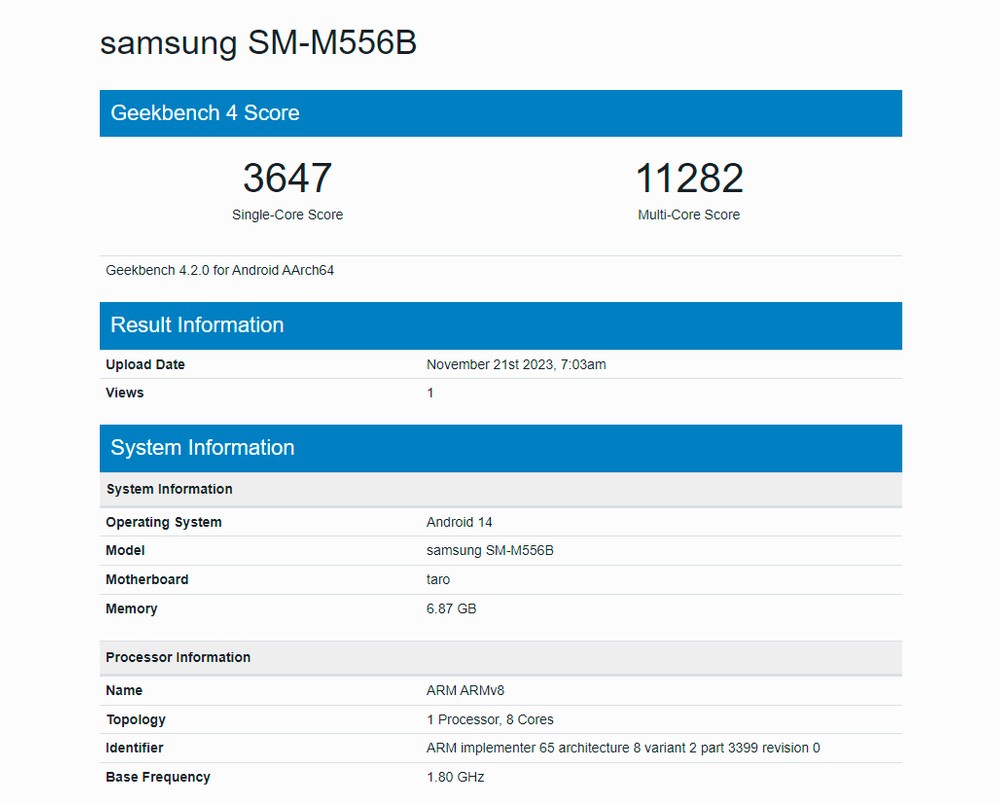Screen dimensions: 1000x804
Task: Click the Identifier row label
Action: (x=135, y=748)
